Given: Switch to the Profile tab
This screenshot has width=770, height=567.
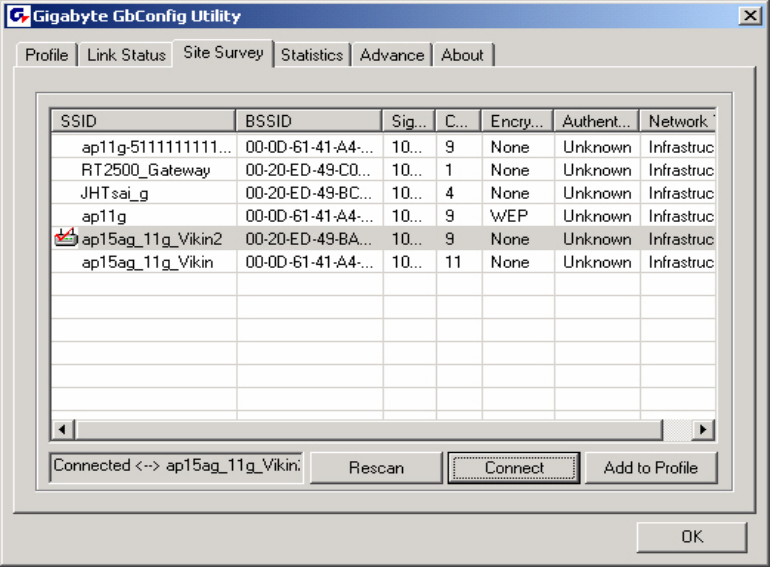Looking at the screenshot, I should point(47,55).
